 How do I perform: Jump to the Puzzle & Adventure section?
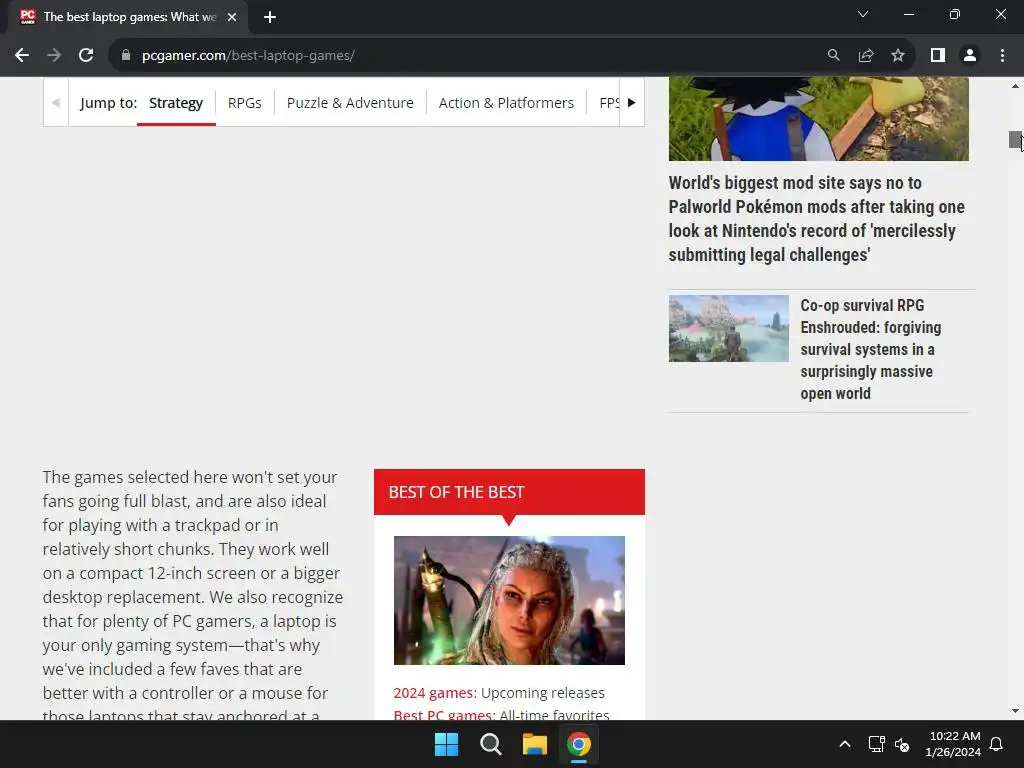(x=350, y=103)
